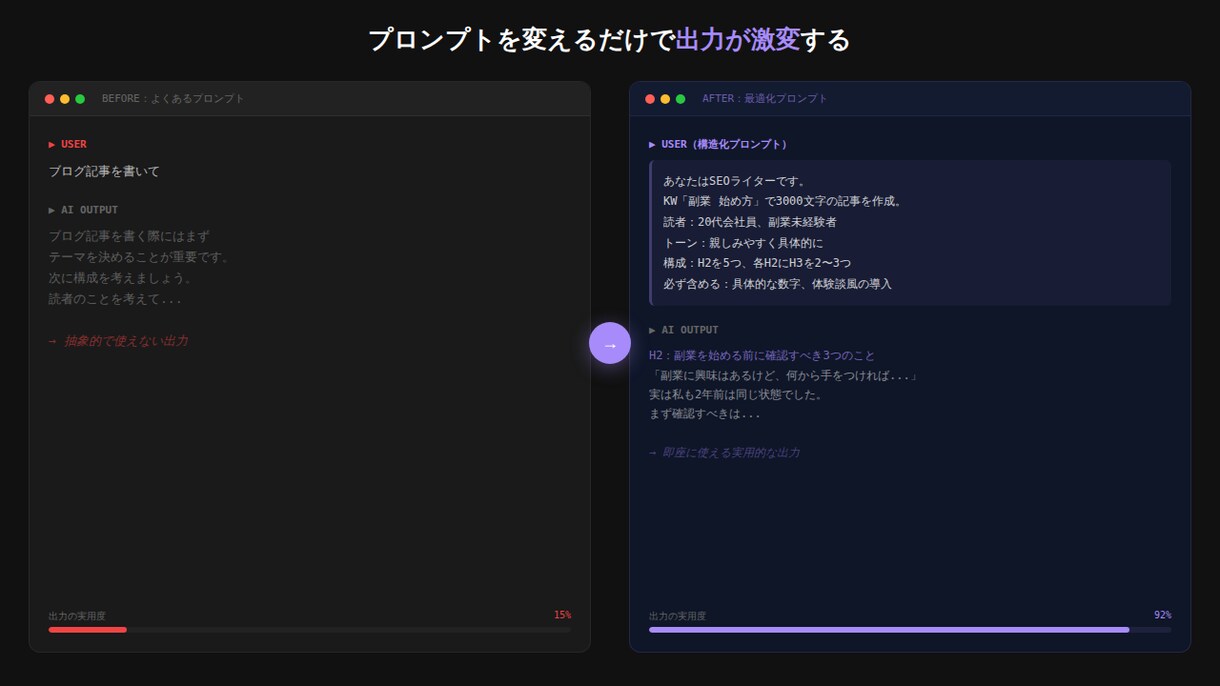The height and width of the screenshot is (686, 1220).
Task: Click the prompt text 'ブログ記事を書いて'
Action: pos(104,172)
